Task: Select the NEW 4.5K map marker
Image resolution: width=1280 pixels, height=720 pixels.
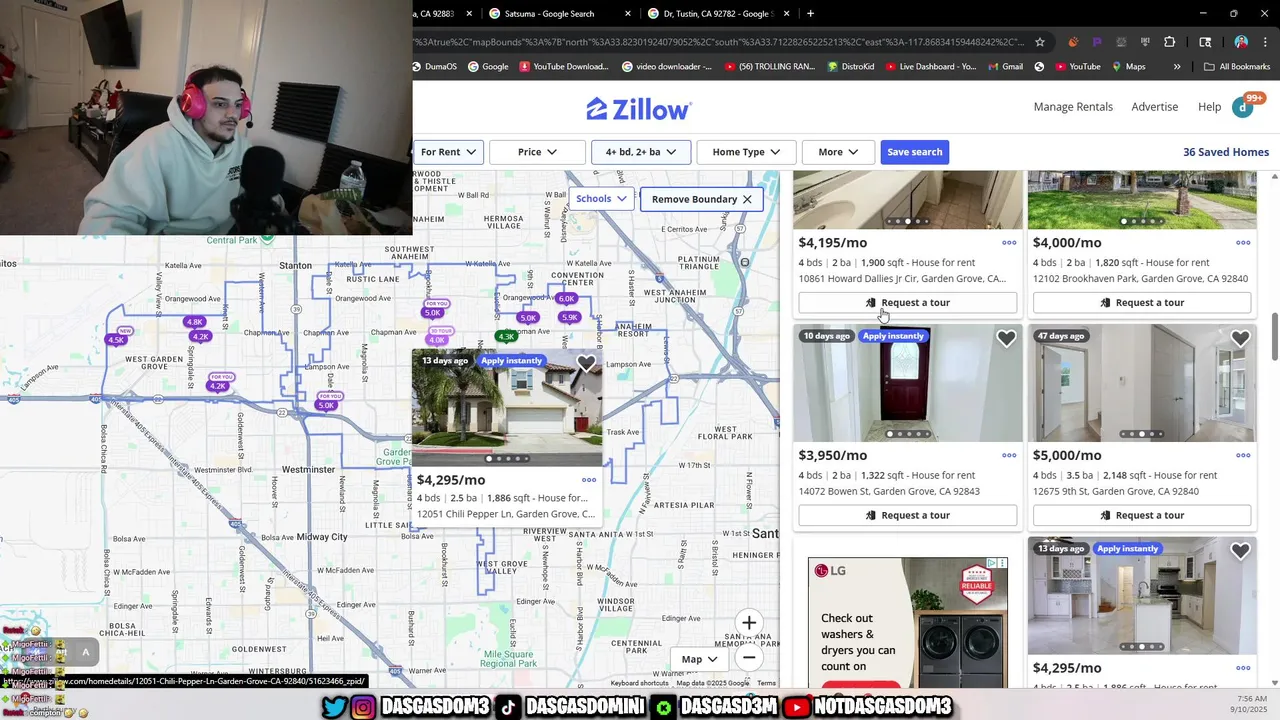Action: [117, 339]
